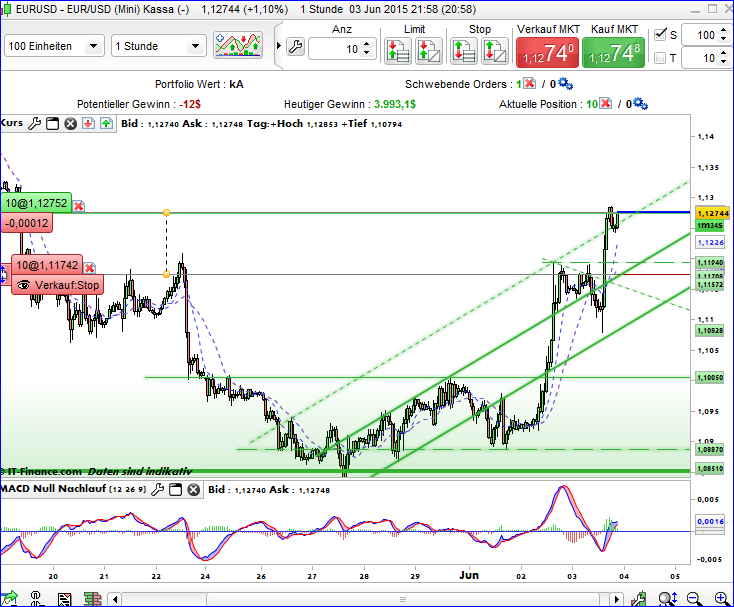This screenshot has width=734, height=607.
Task: Click the horizontal chart scrollbar thumb
Action: pyautogui.click(x=403, y=599)
